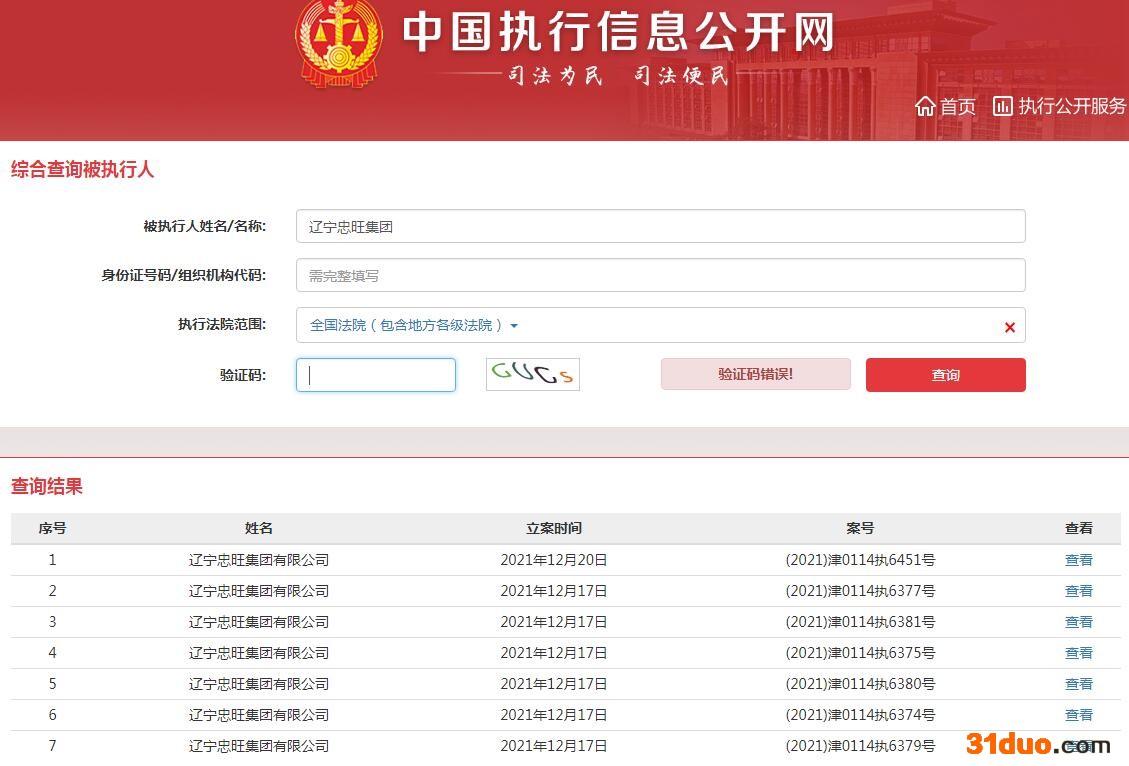Screen dimensions: 1129x766
Task: View details for case 津0114执6451号
Action: click(x=1078, y=560)
